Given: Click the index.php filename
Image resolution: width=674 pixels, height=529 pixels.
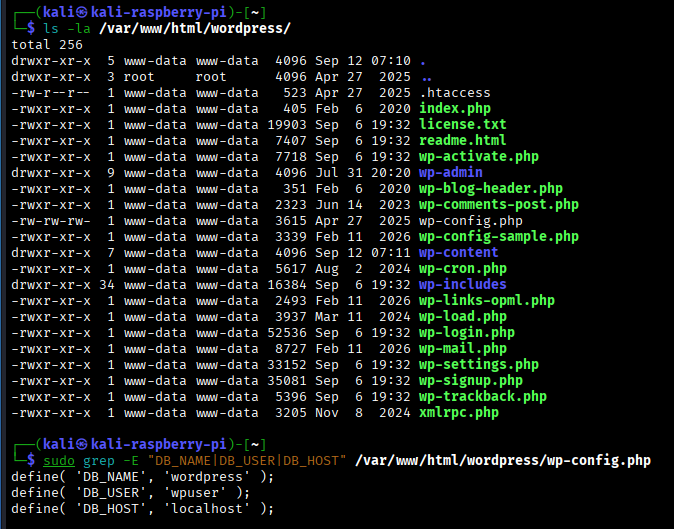Looking at the screenshot, I should [455, 109].
